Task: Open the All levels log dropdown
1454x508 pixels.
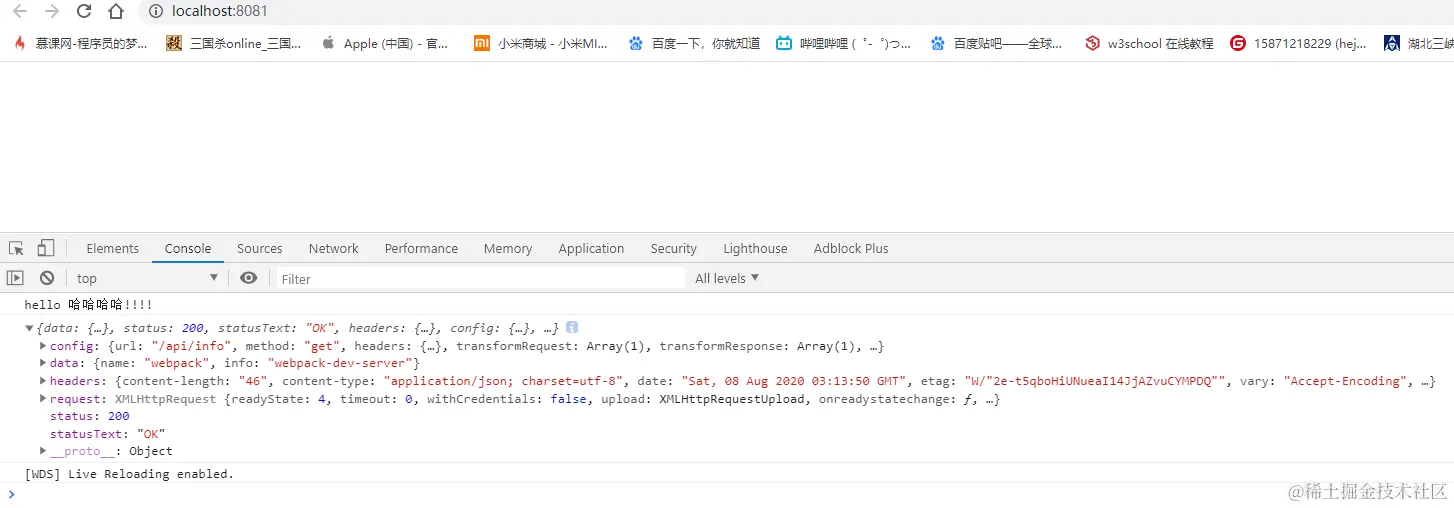Action: coord(727,278)
